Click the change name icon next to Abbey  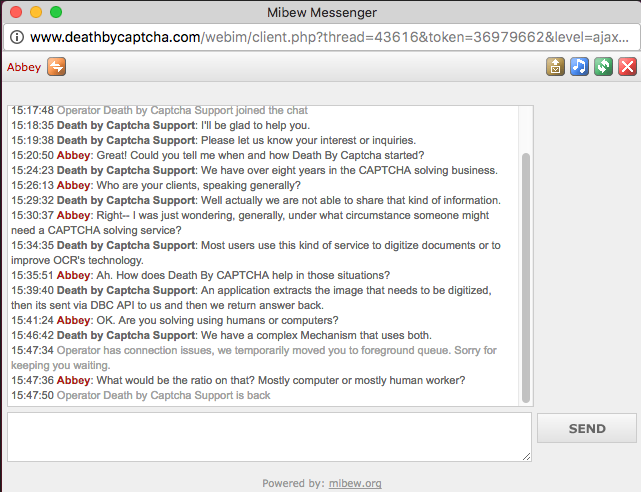tap(56, 67)
